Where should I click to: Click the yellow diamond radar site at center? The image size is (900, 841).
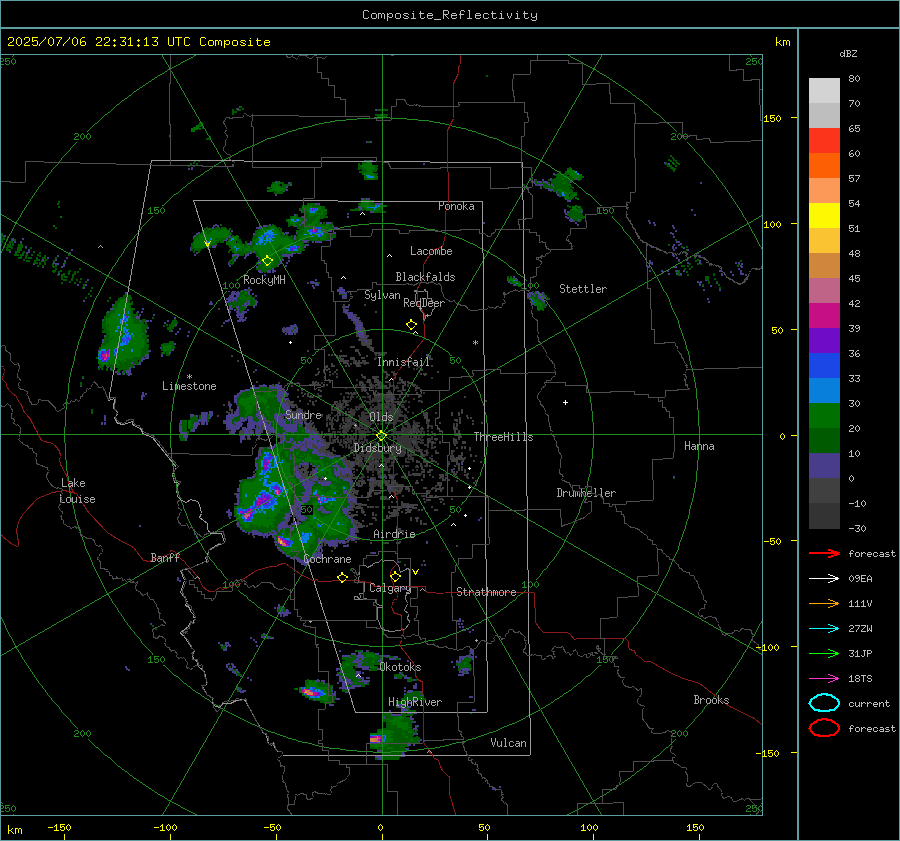tap(382, 436)
